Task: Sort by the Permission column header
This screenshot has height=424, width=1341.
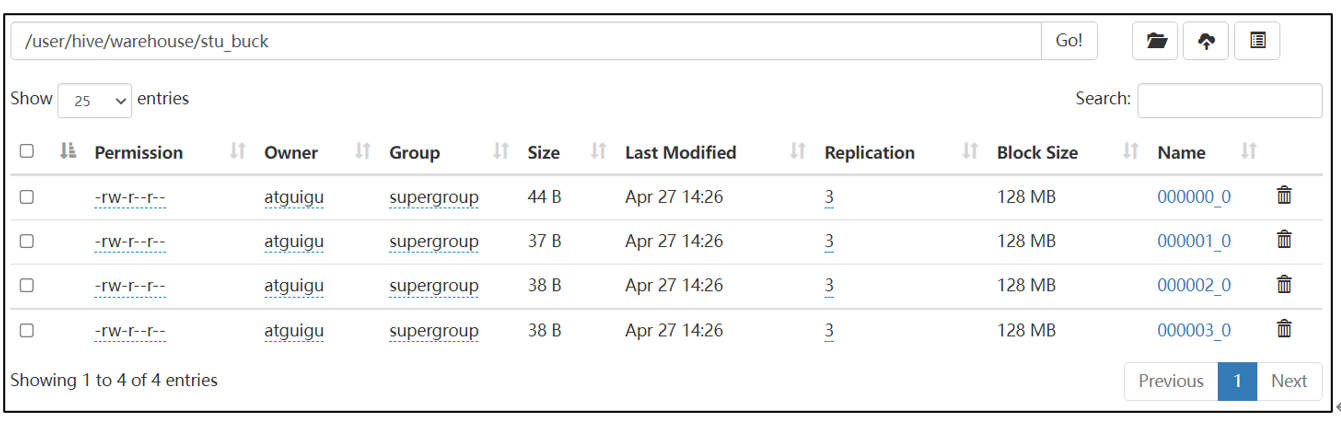Action: coord(138,153)
